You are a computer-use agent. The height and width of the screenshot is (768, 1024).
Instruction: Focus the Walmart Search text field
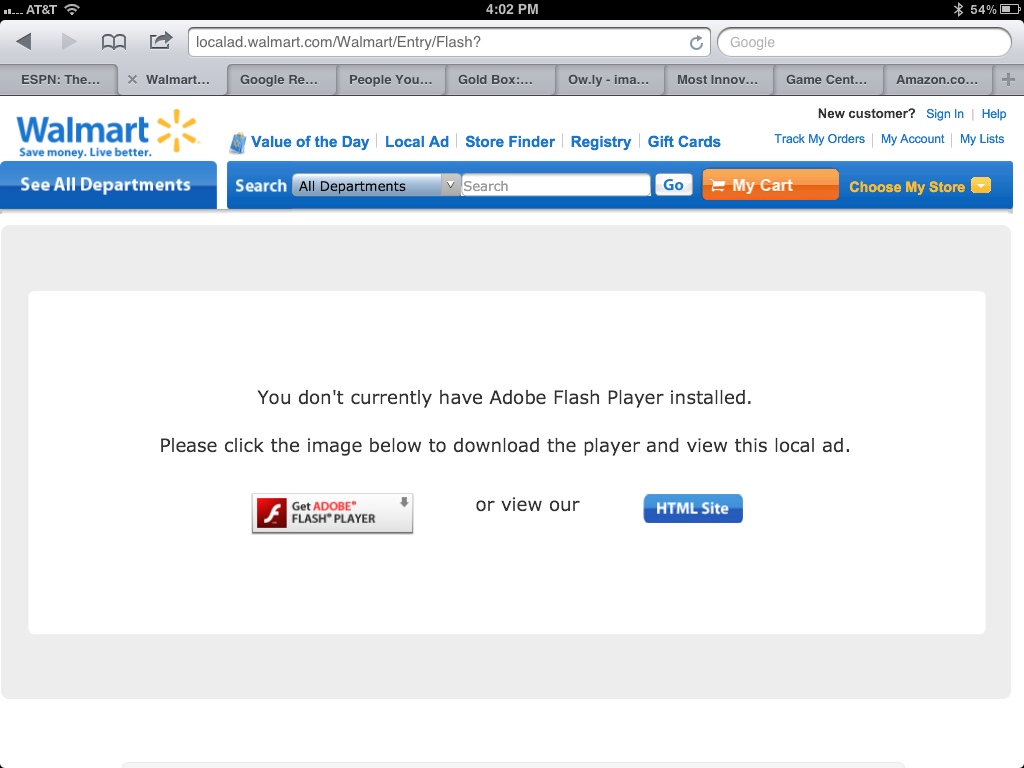[556, 185]
